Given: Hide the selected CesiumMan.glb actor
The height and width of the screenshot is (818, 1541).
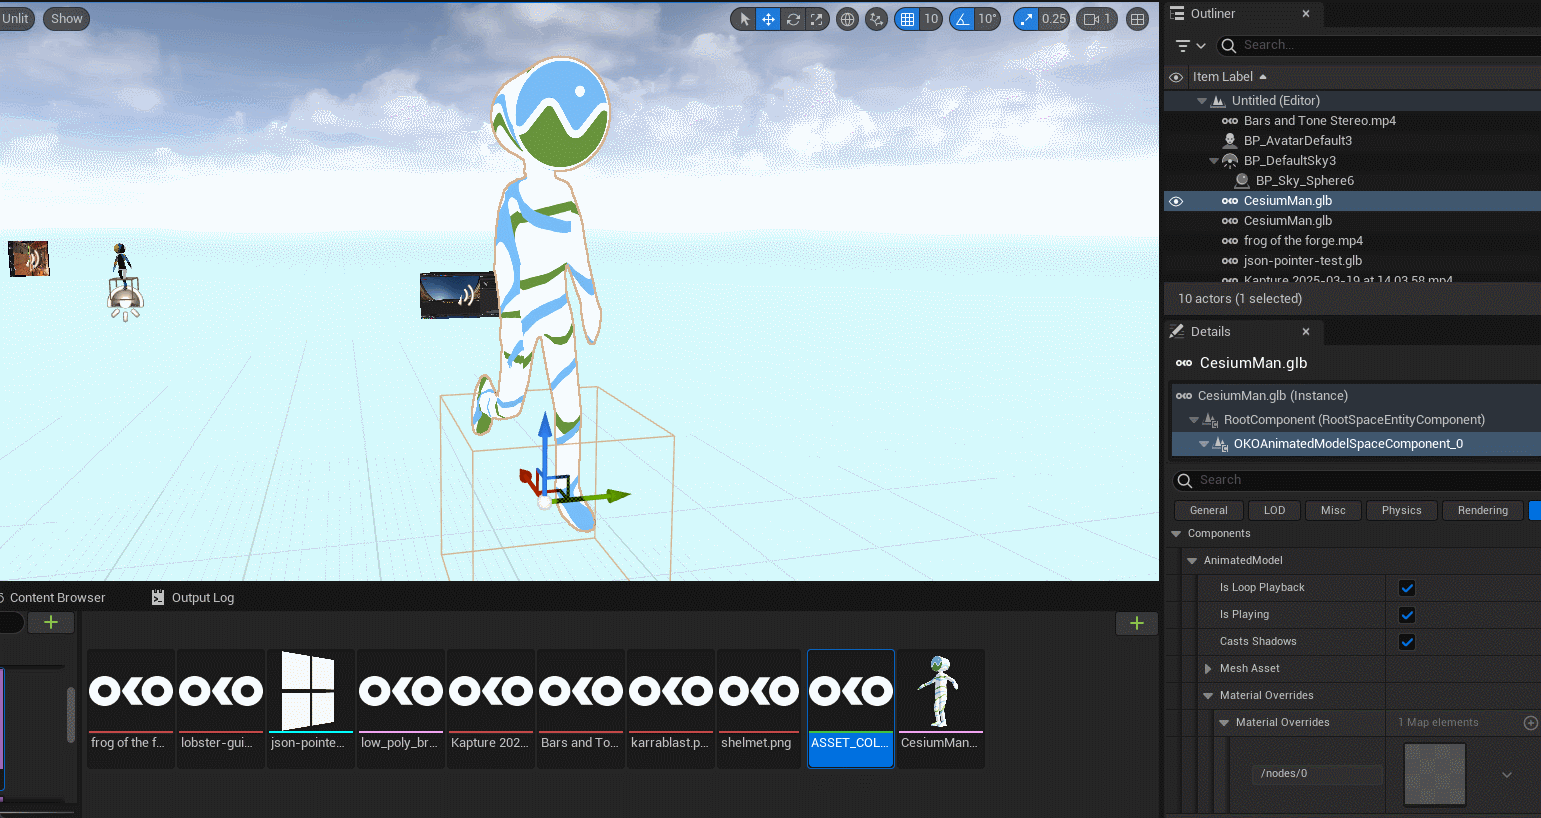Looking at the screenshot, I should (x=1176, y=201).
